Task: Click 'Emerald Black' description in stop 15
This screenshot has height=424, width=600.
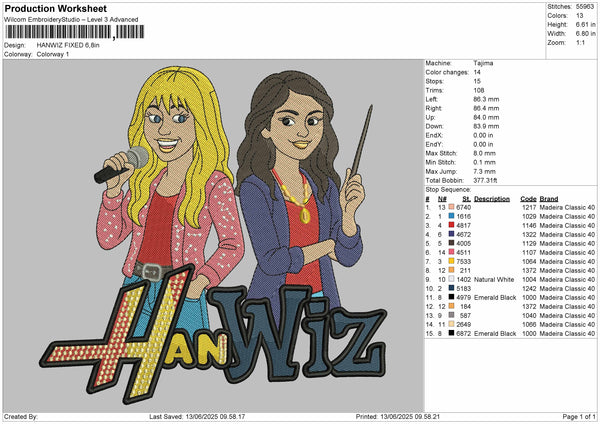Action: click(x=495, y=333)
